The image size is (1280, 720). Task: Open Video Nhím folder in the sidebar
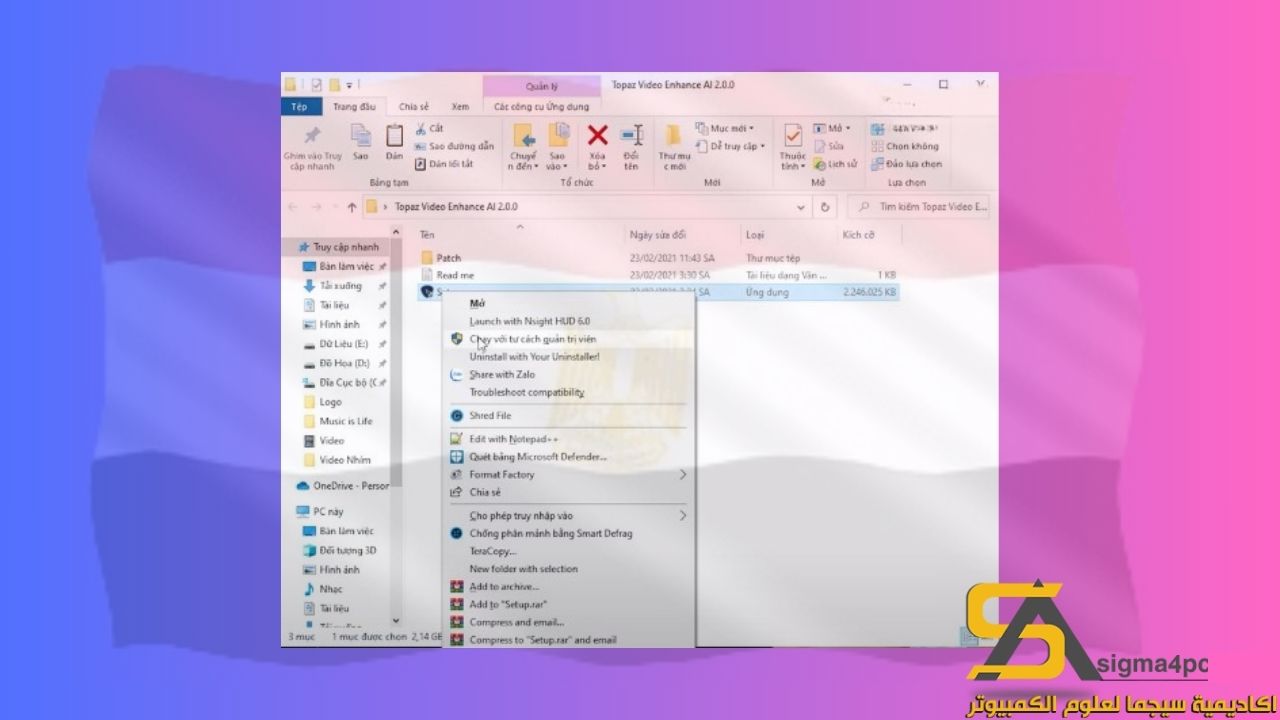pos(344,460)
